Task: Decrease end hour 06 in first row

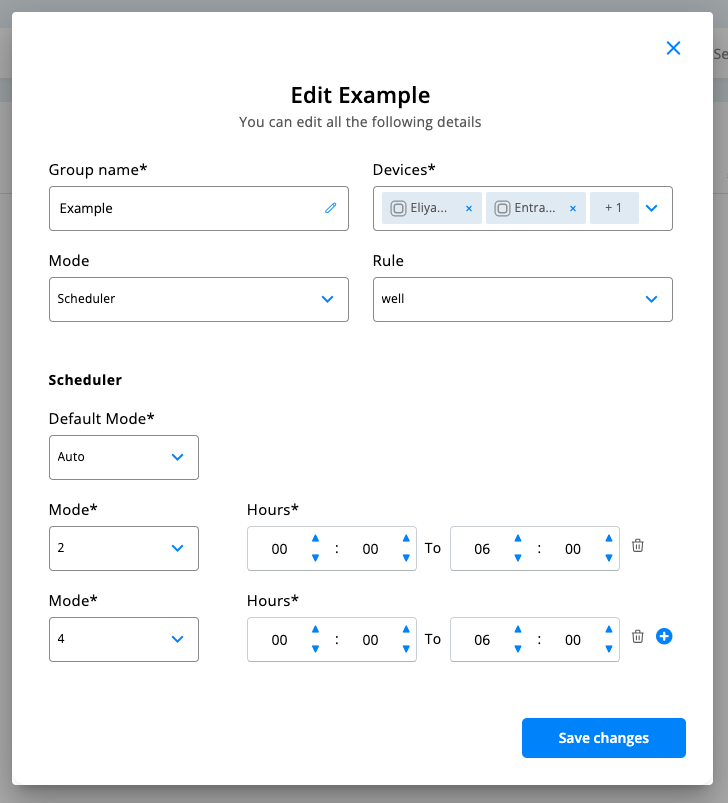Action: pos(518,558)
